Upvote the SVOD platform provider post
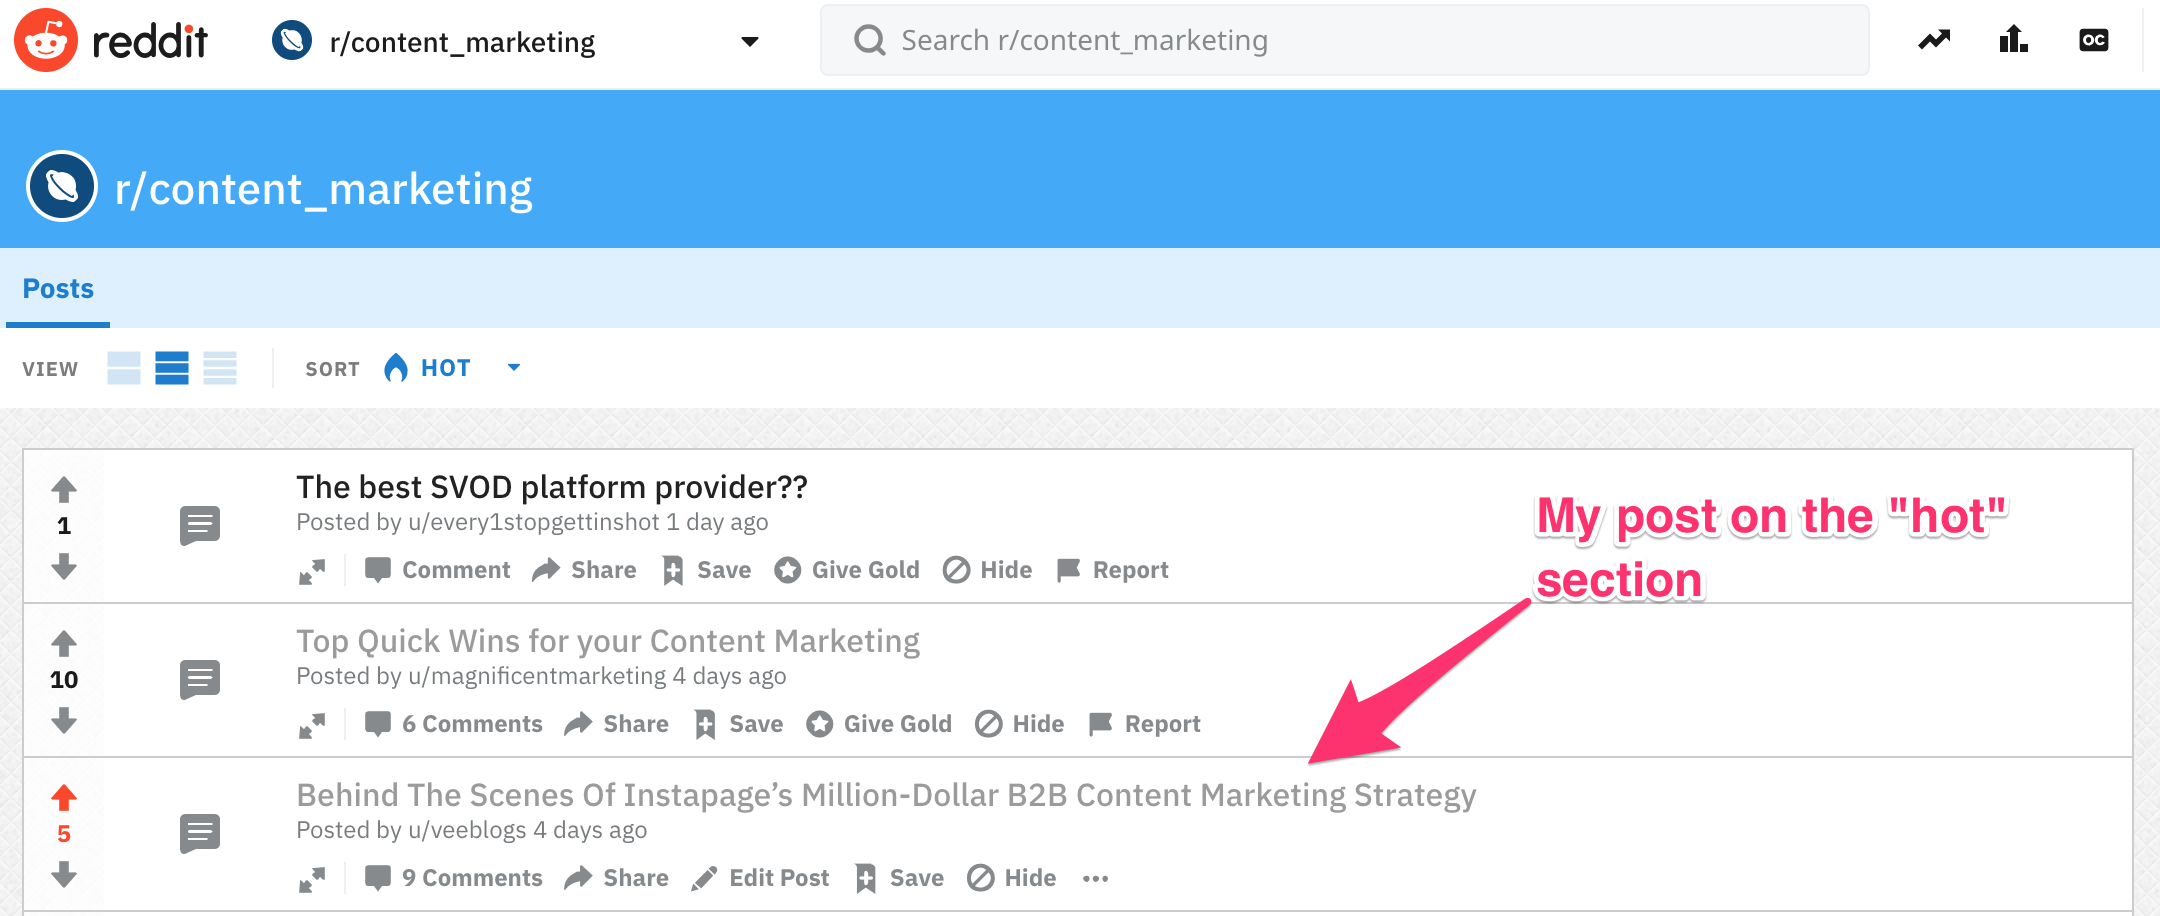 point(64,490)
